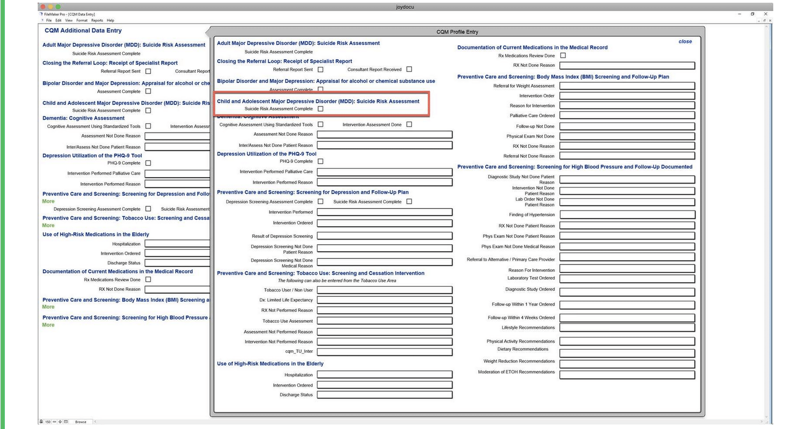Click the zoom in icon in status bar

(59, 422)
